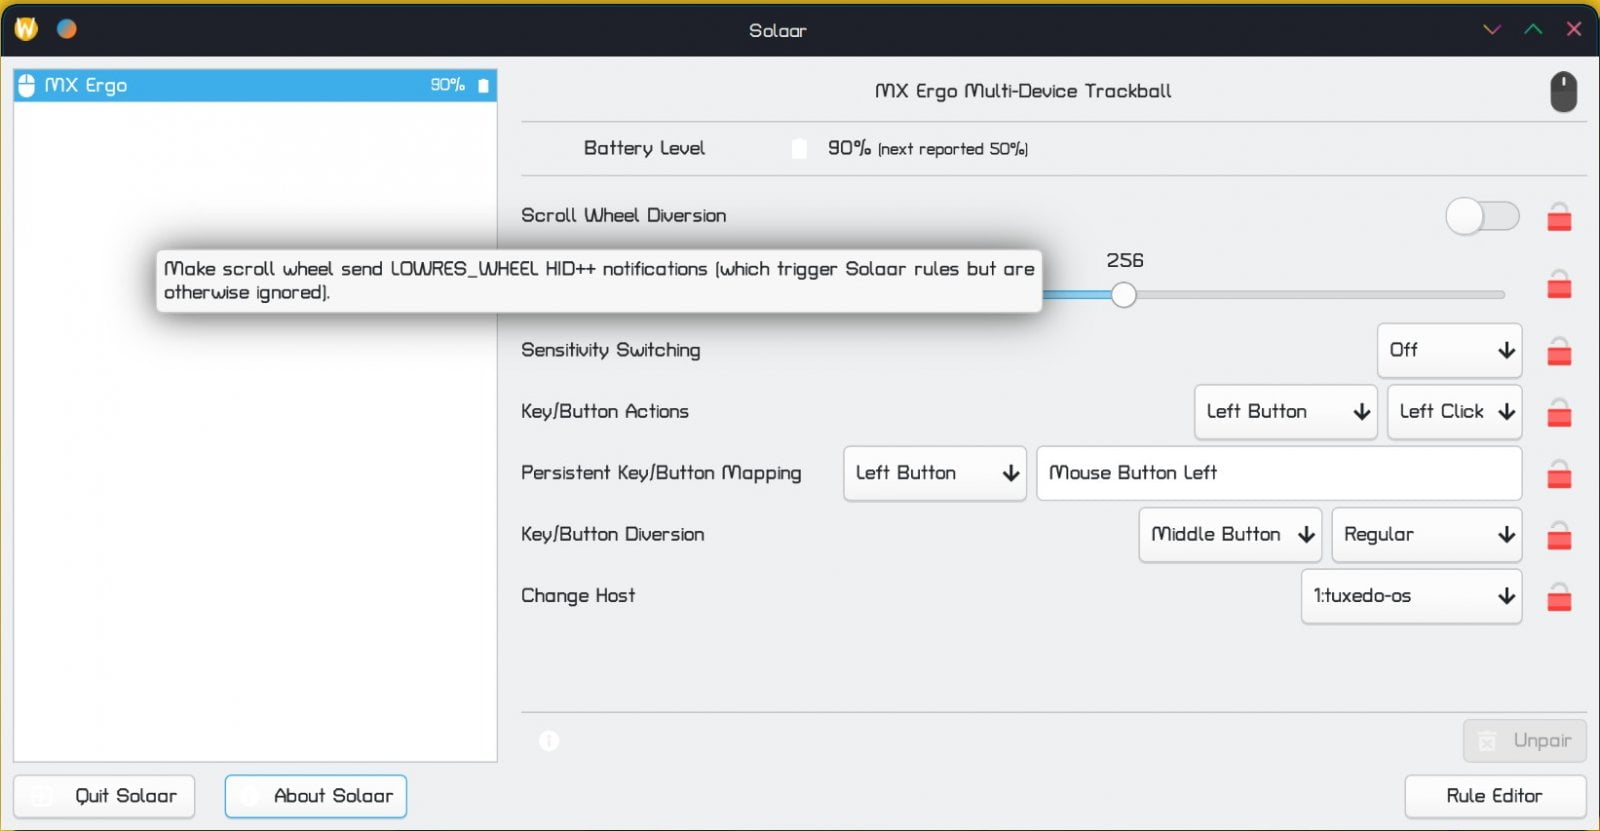Click the mouse icon beside MX Ergo

27,86
